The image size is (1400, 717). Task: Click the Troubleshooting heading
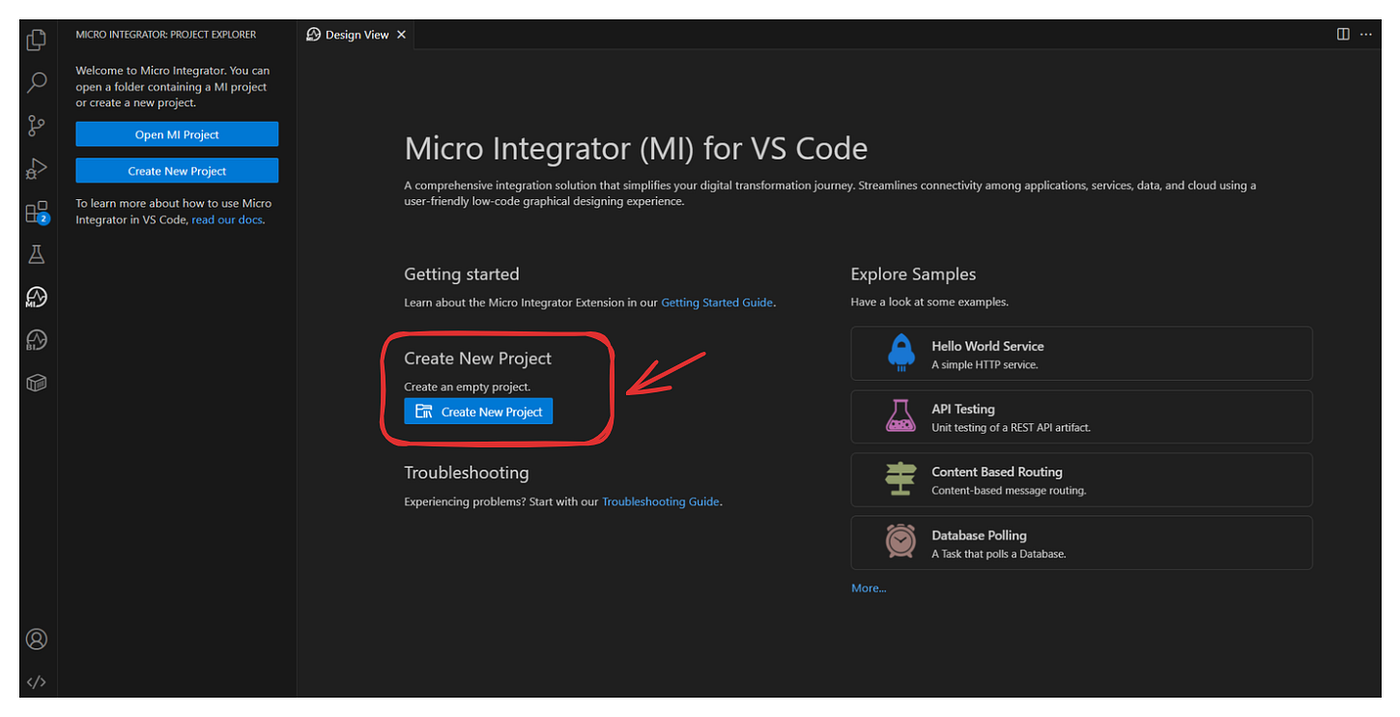(466, 473)
